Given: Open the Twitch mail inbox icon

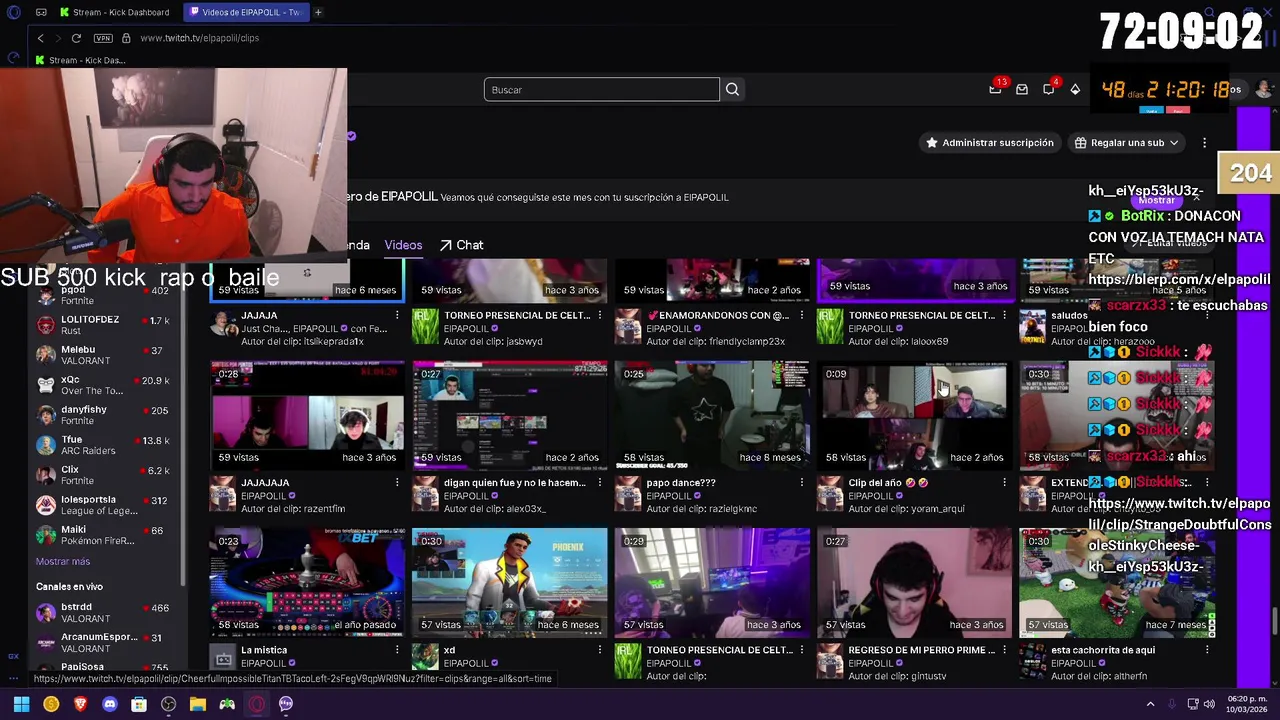Looking at the screenshot, I should coord(1022,90).
